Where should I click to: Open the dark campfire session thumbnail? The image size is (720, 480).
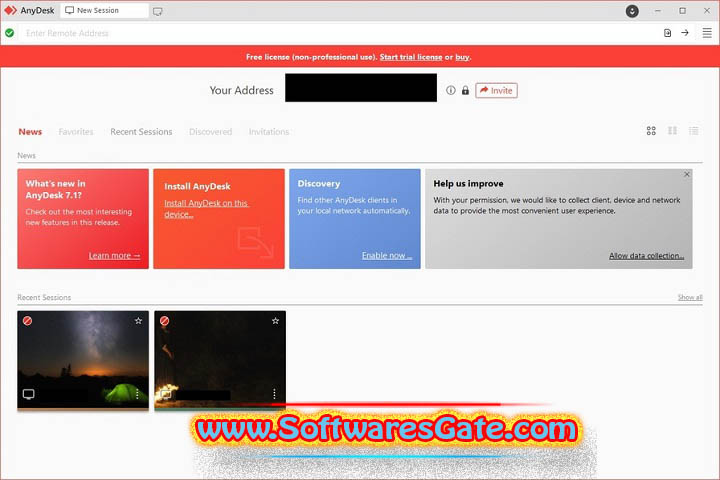click(x=220, y=360)
